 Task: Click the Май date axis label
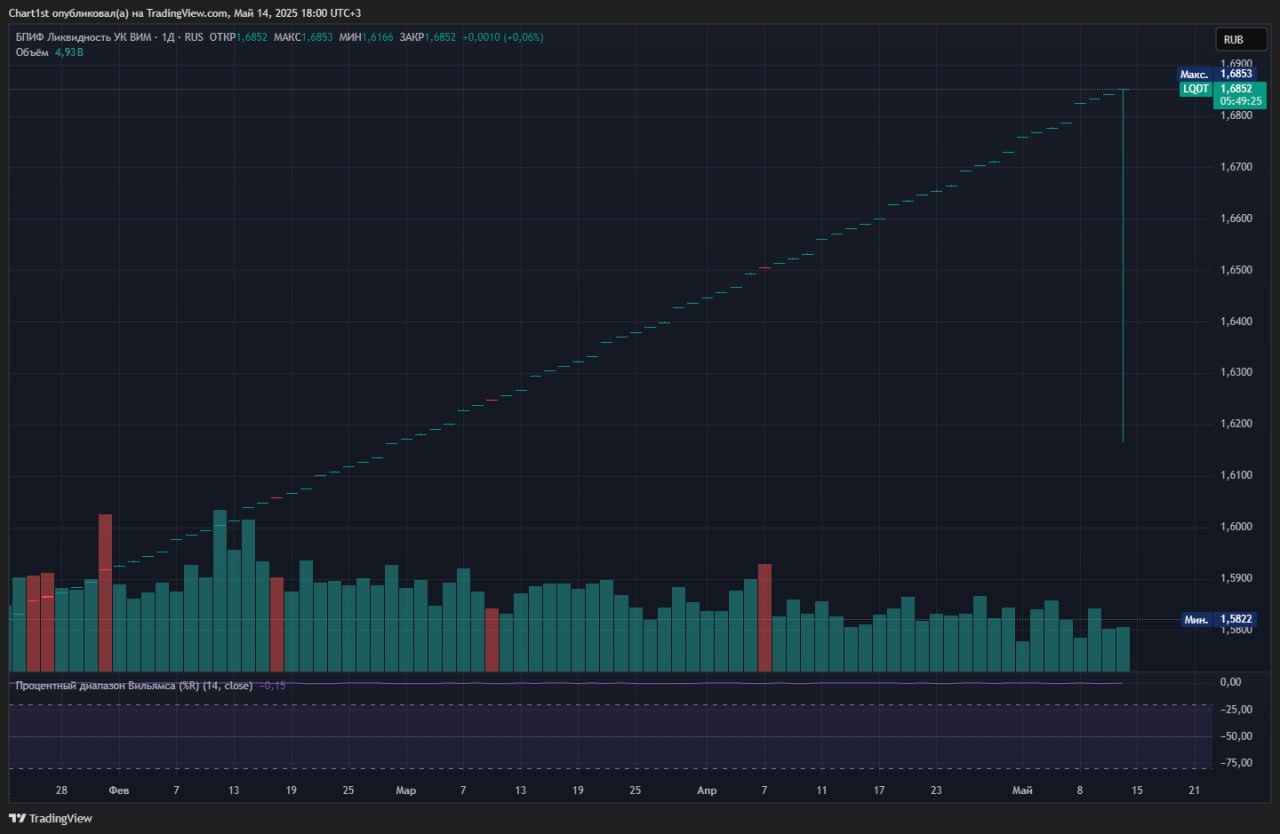[1022, 790]
